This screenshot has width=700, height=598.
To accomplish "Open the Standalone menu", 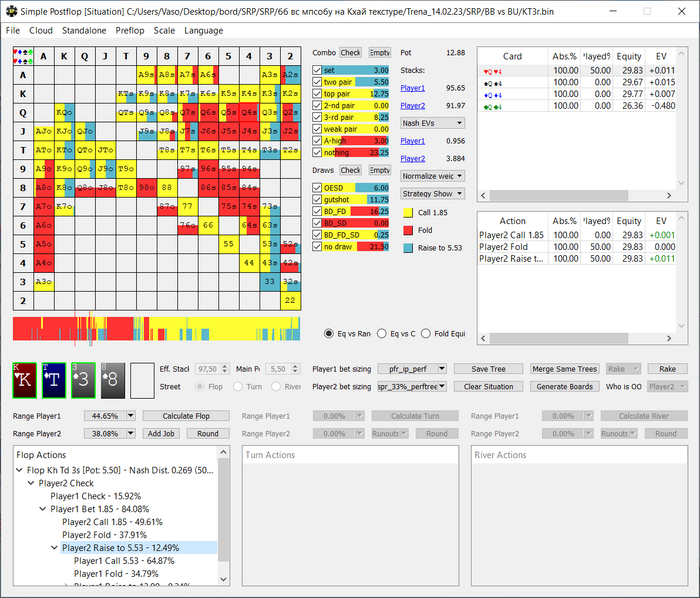I will [x=84, y=30].
